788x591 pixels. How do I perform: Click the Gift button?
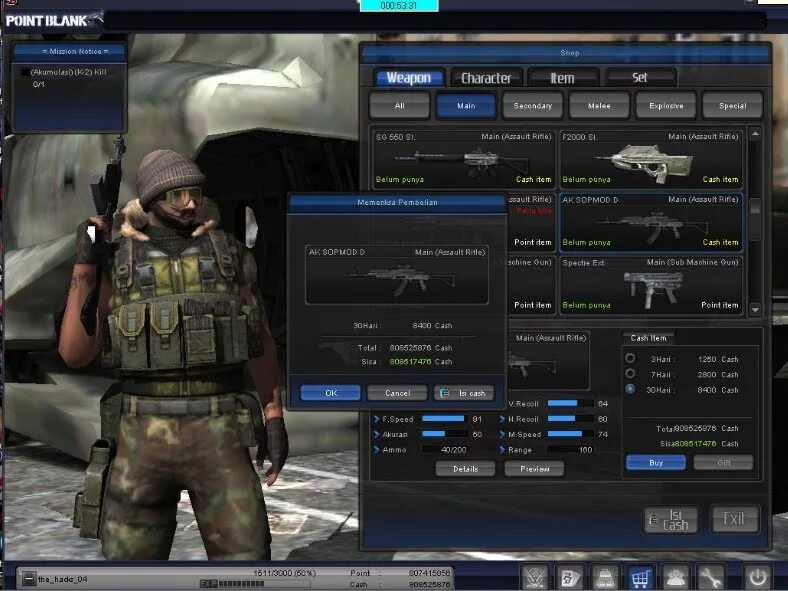coord(723,462)
